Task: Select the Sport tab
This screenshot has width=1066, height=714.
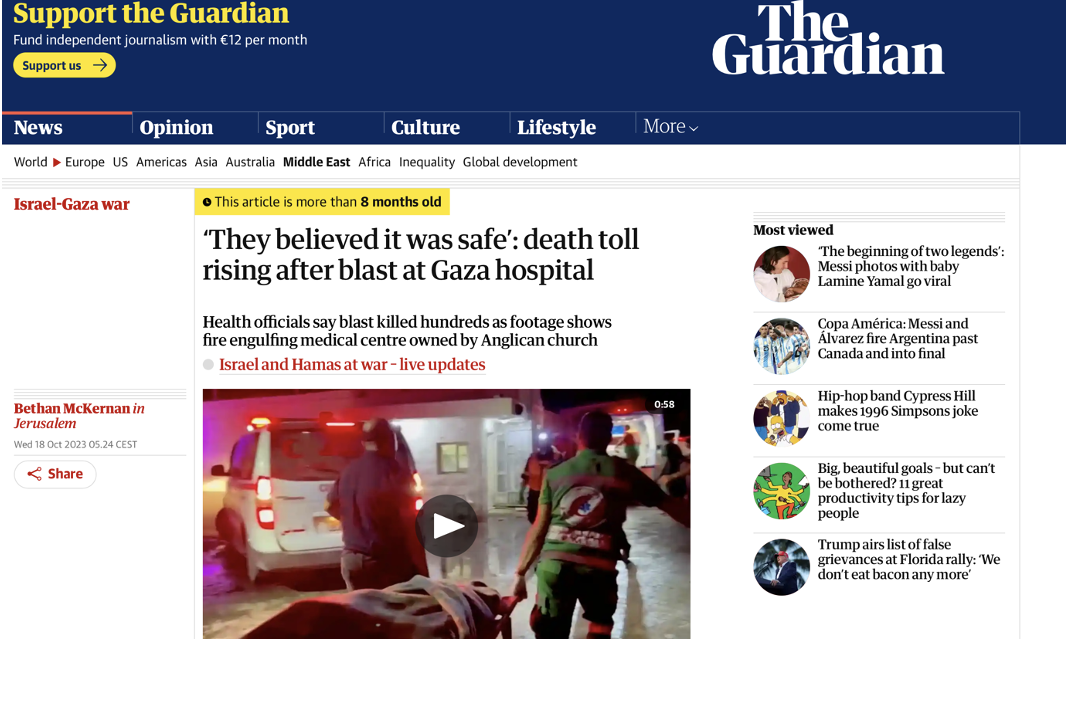Action: click(290, 127)
